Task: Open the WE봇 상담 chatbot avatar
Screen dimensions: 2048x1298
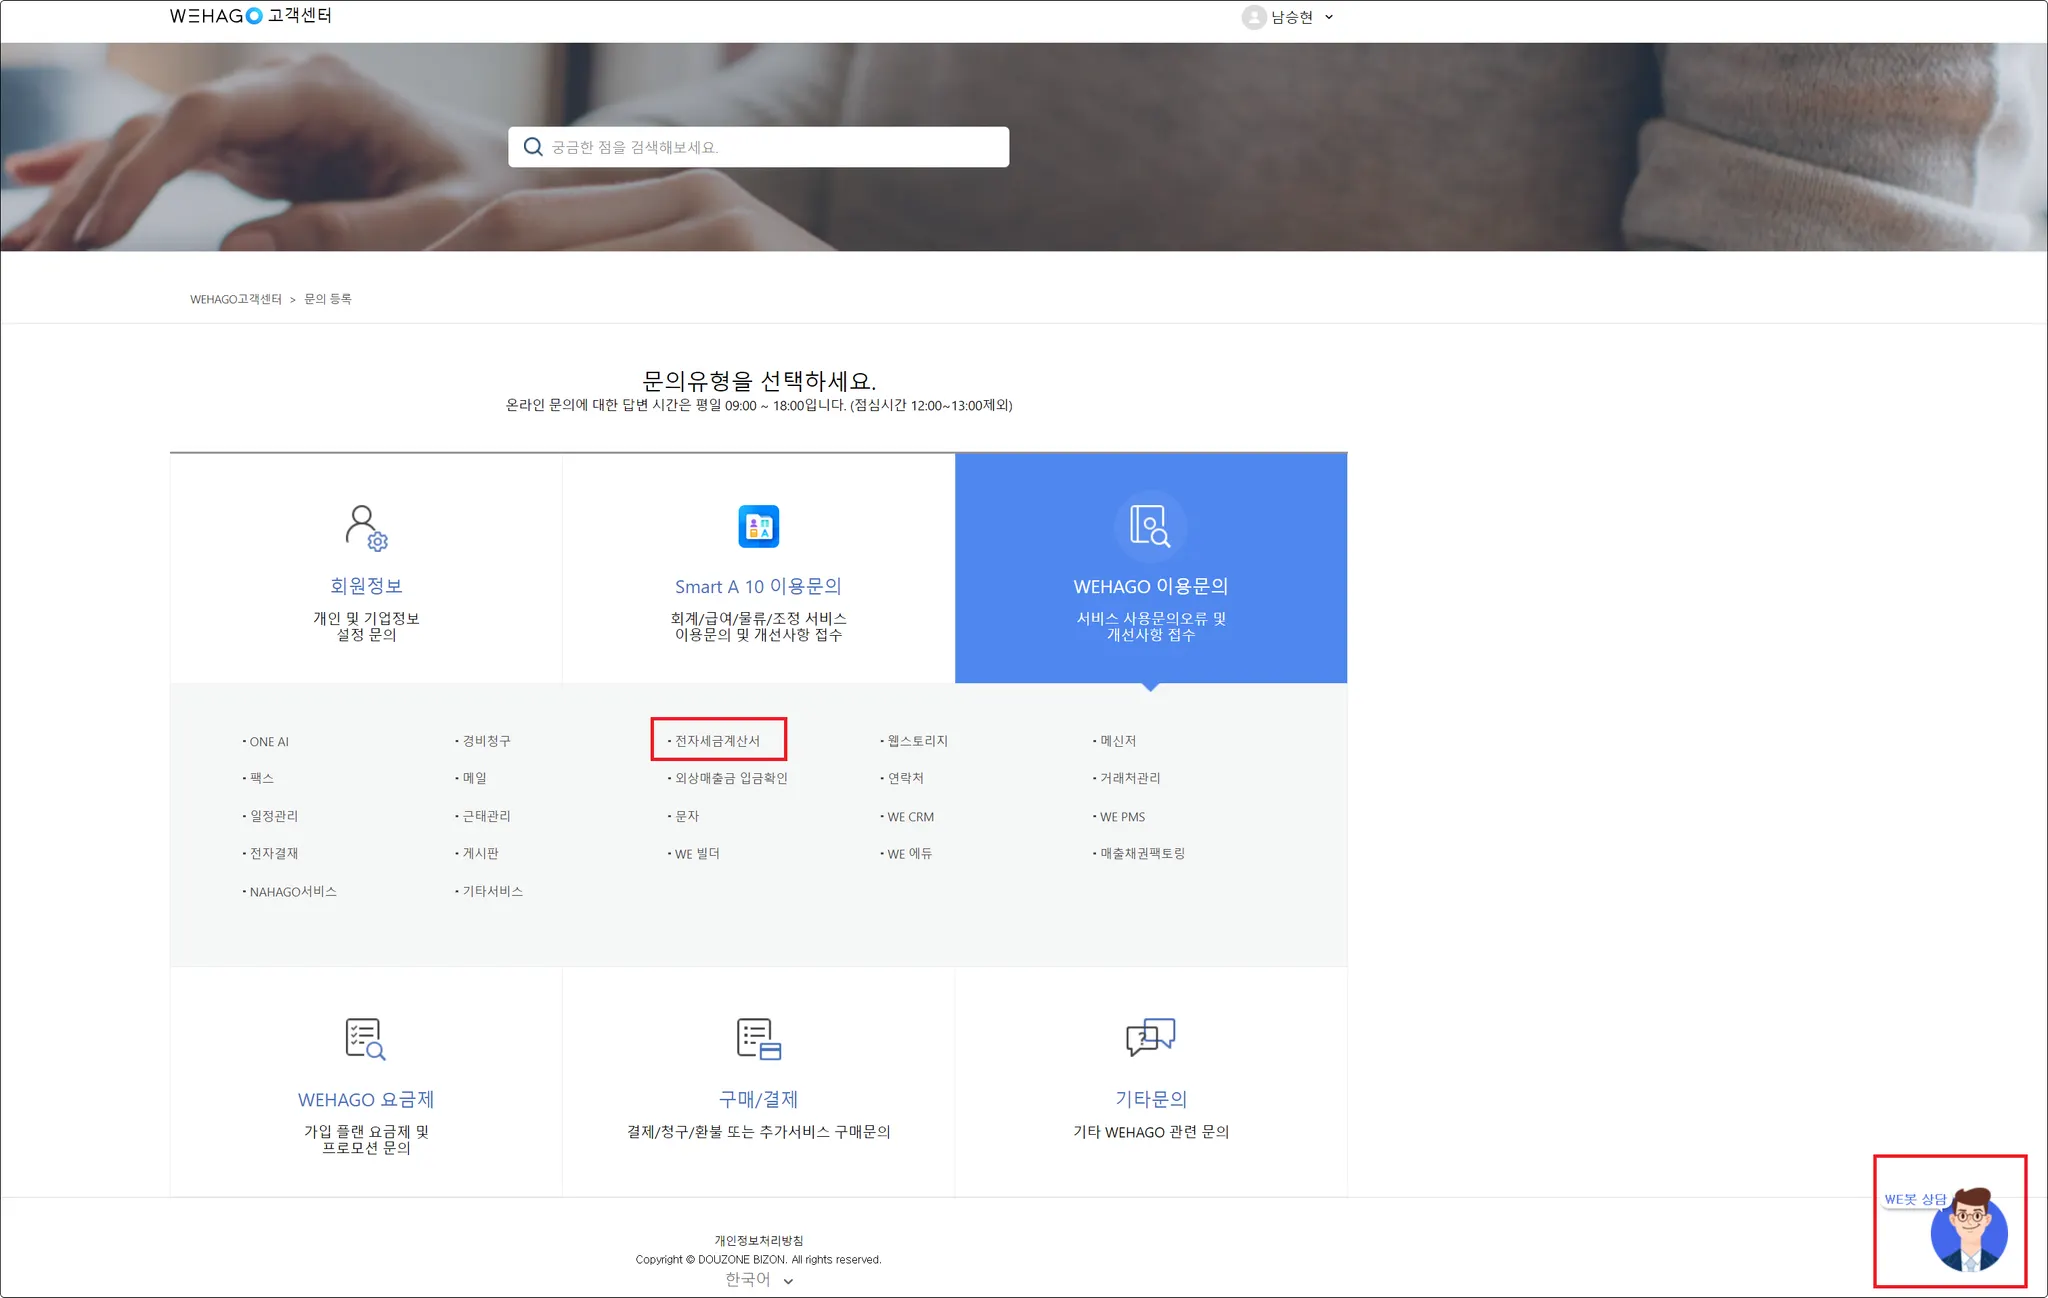Action: [x=1967, y=1231]
